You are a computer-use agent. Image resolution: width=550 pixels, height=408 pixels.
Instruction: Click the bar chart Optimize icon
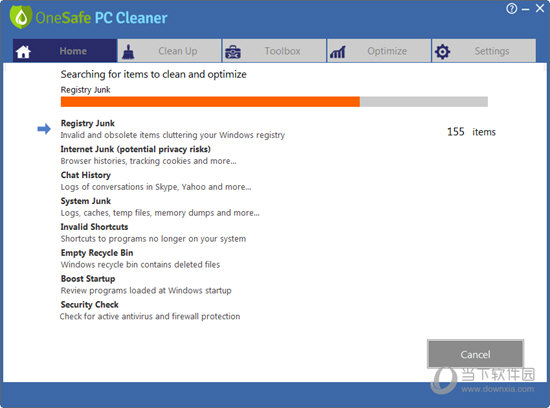point(337,52)
